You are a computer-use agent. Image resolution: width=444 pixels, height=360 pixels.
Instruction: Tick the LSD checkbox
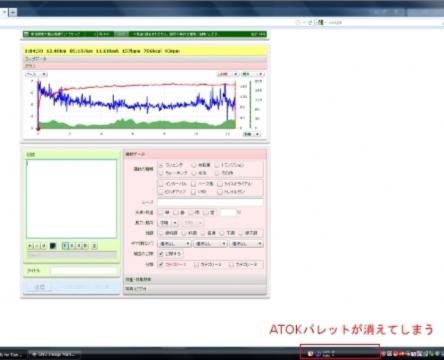point(194,192)
